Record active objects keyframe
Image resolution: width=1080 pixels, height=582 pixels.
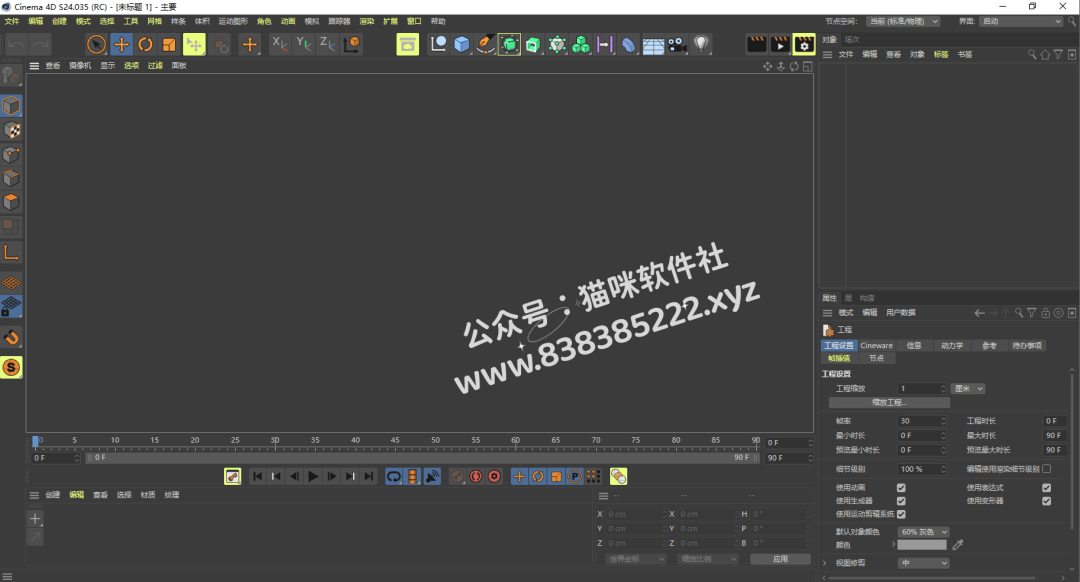[457, 477]
